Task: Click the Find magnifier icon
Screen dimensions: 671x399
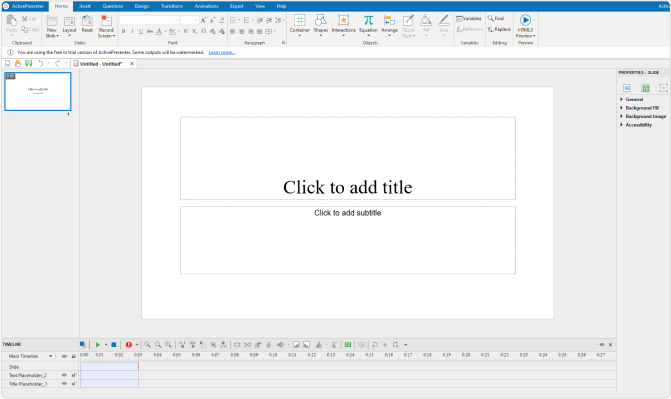Action: [491, 18]
